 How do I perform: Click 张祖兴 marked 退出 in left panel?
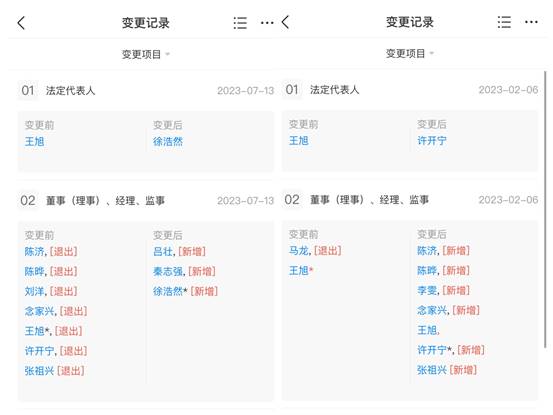pos(39,371)
